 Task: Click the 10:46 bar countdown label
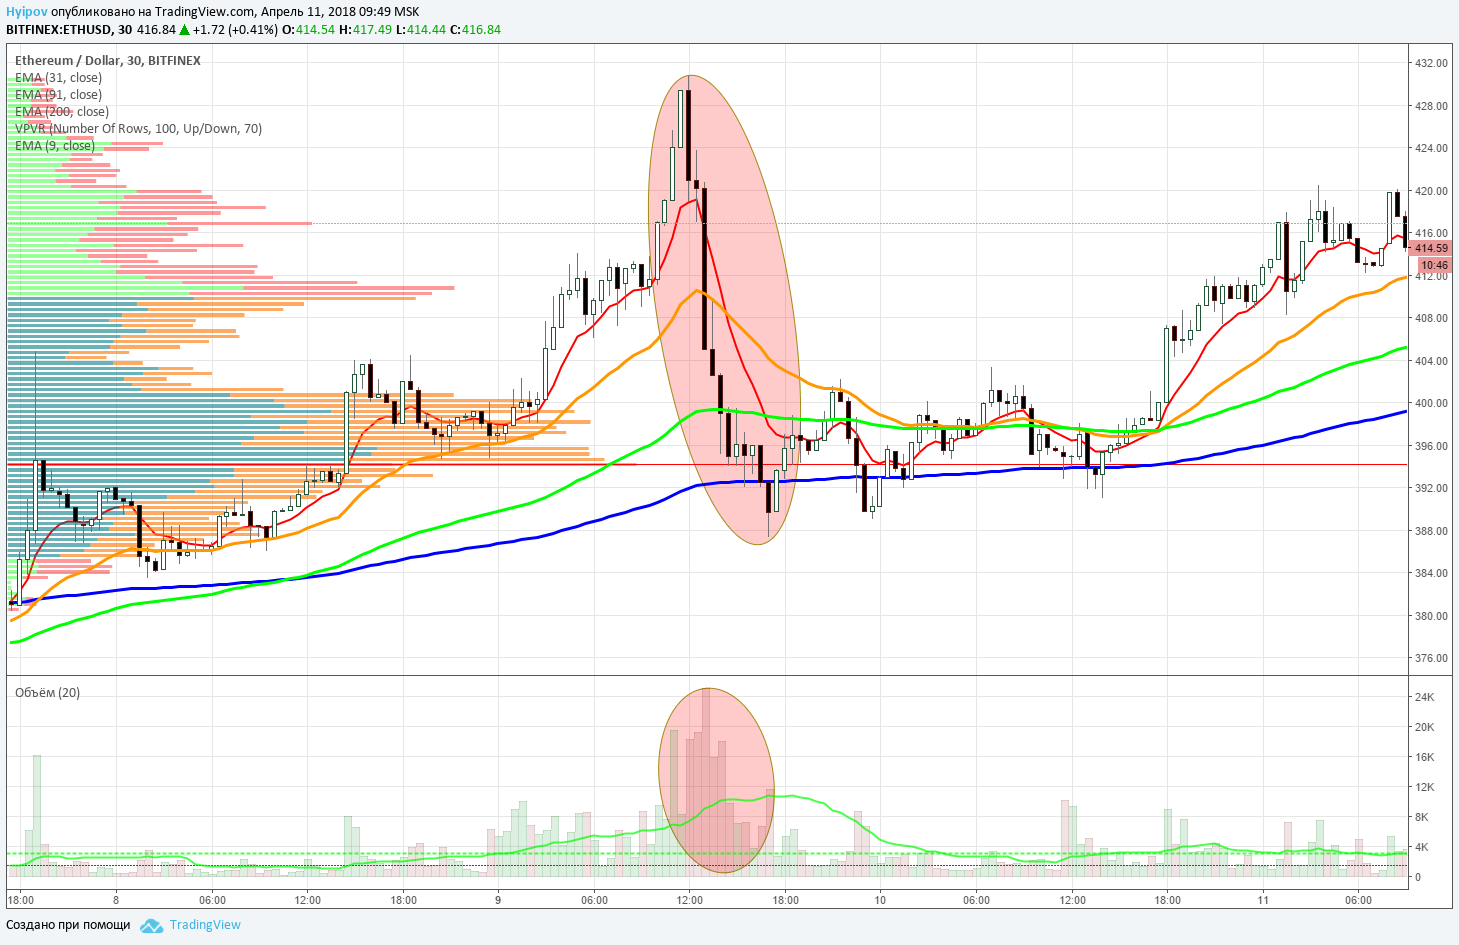click(x=1434, y=266)
